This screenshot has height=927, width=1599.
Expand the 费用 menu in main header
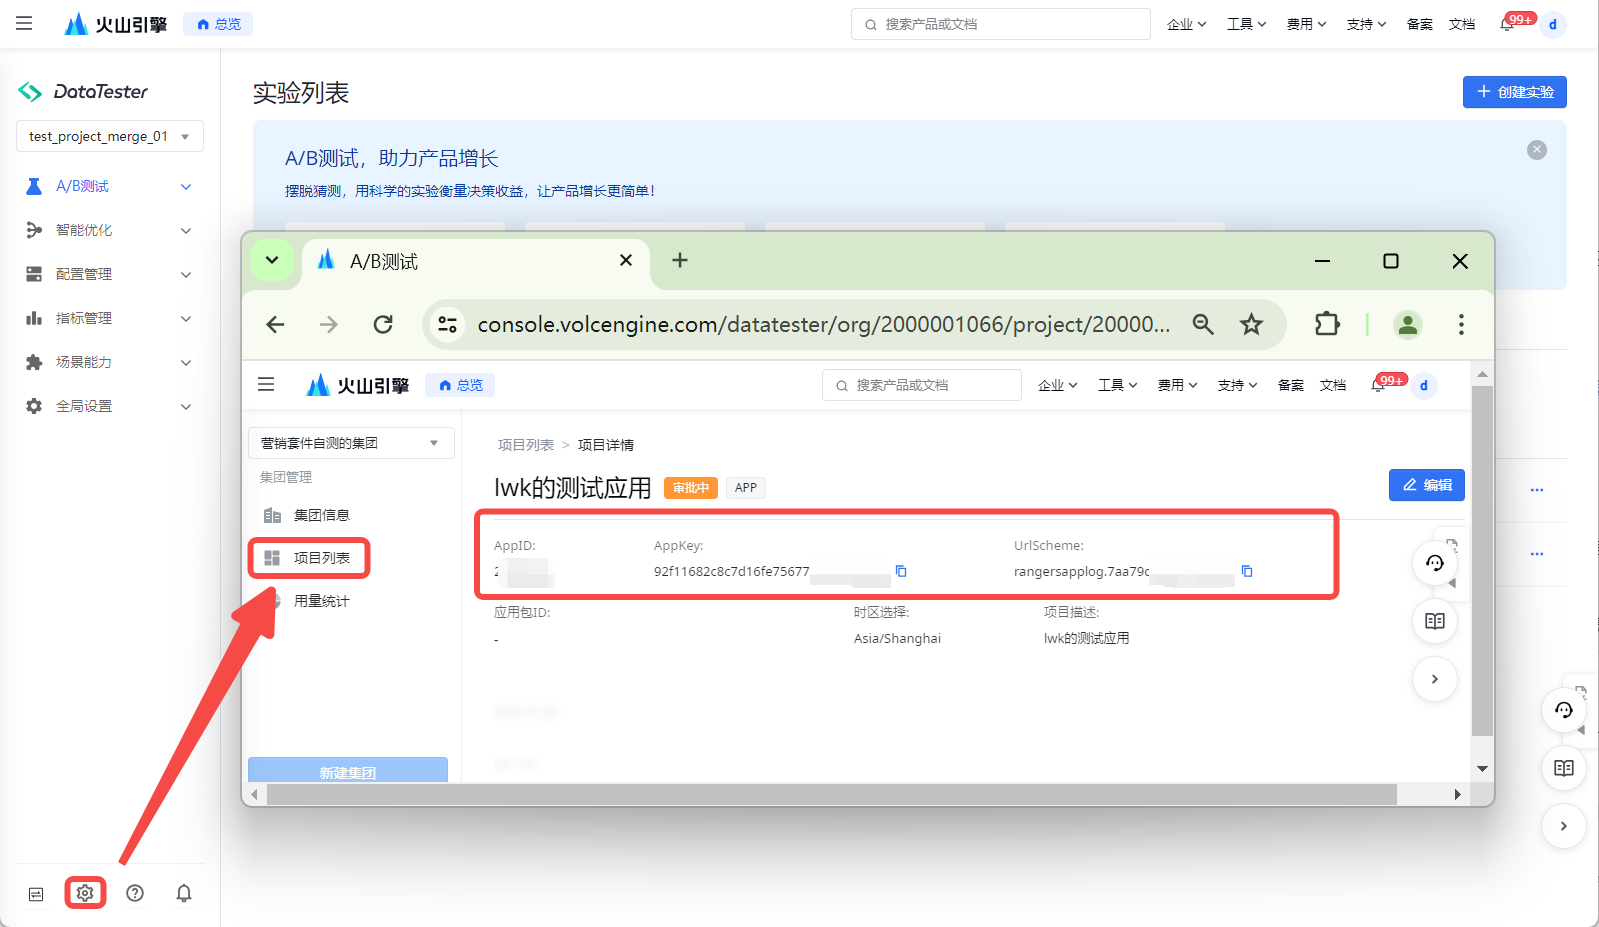pyautogui.click(x=1306, y=24)
